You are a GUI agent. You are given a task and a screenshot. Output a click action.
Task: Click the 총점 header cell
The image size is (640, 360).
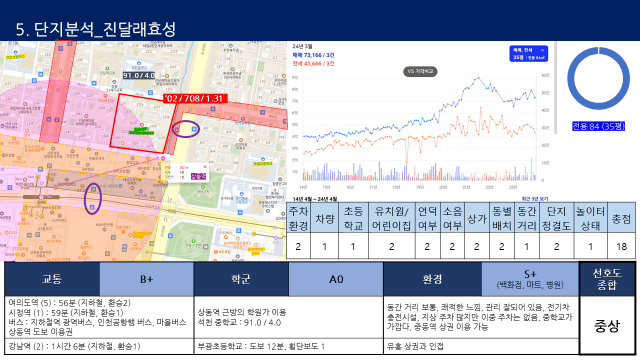621,218
